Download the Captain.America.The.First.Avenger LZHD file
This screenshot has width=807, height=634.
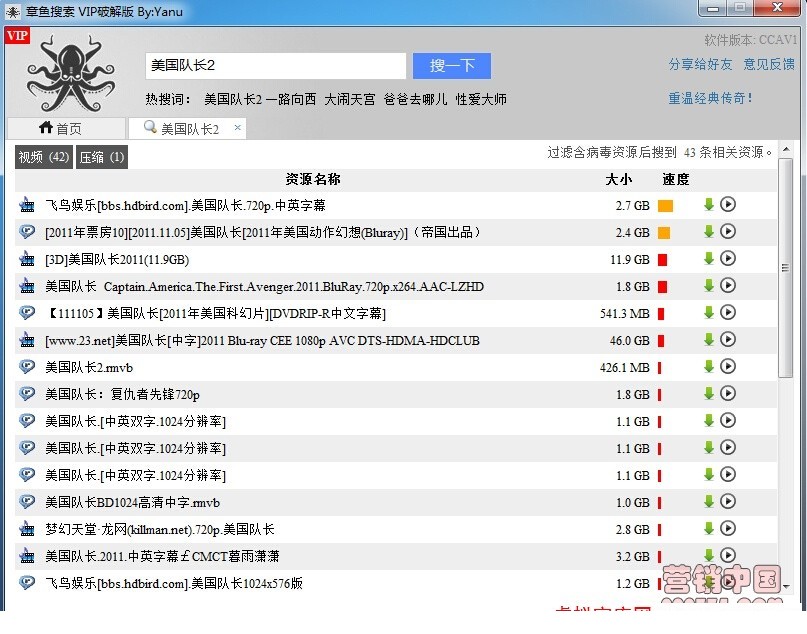pos(709,286)
